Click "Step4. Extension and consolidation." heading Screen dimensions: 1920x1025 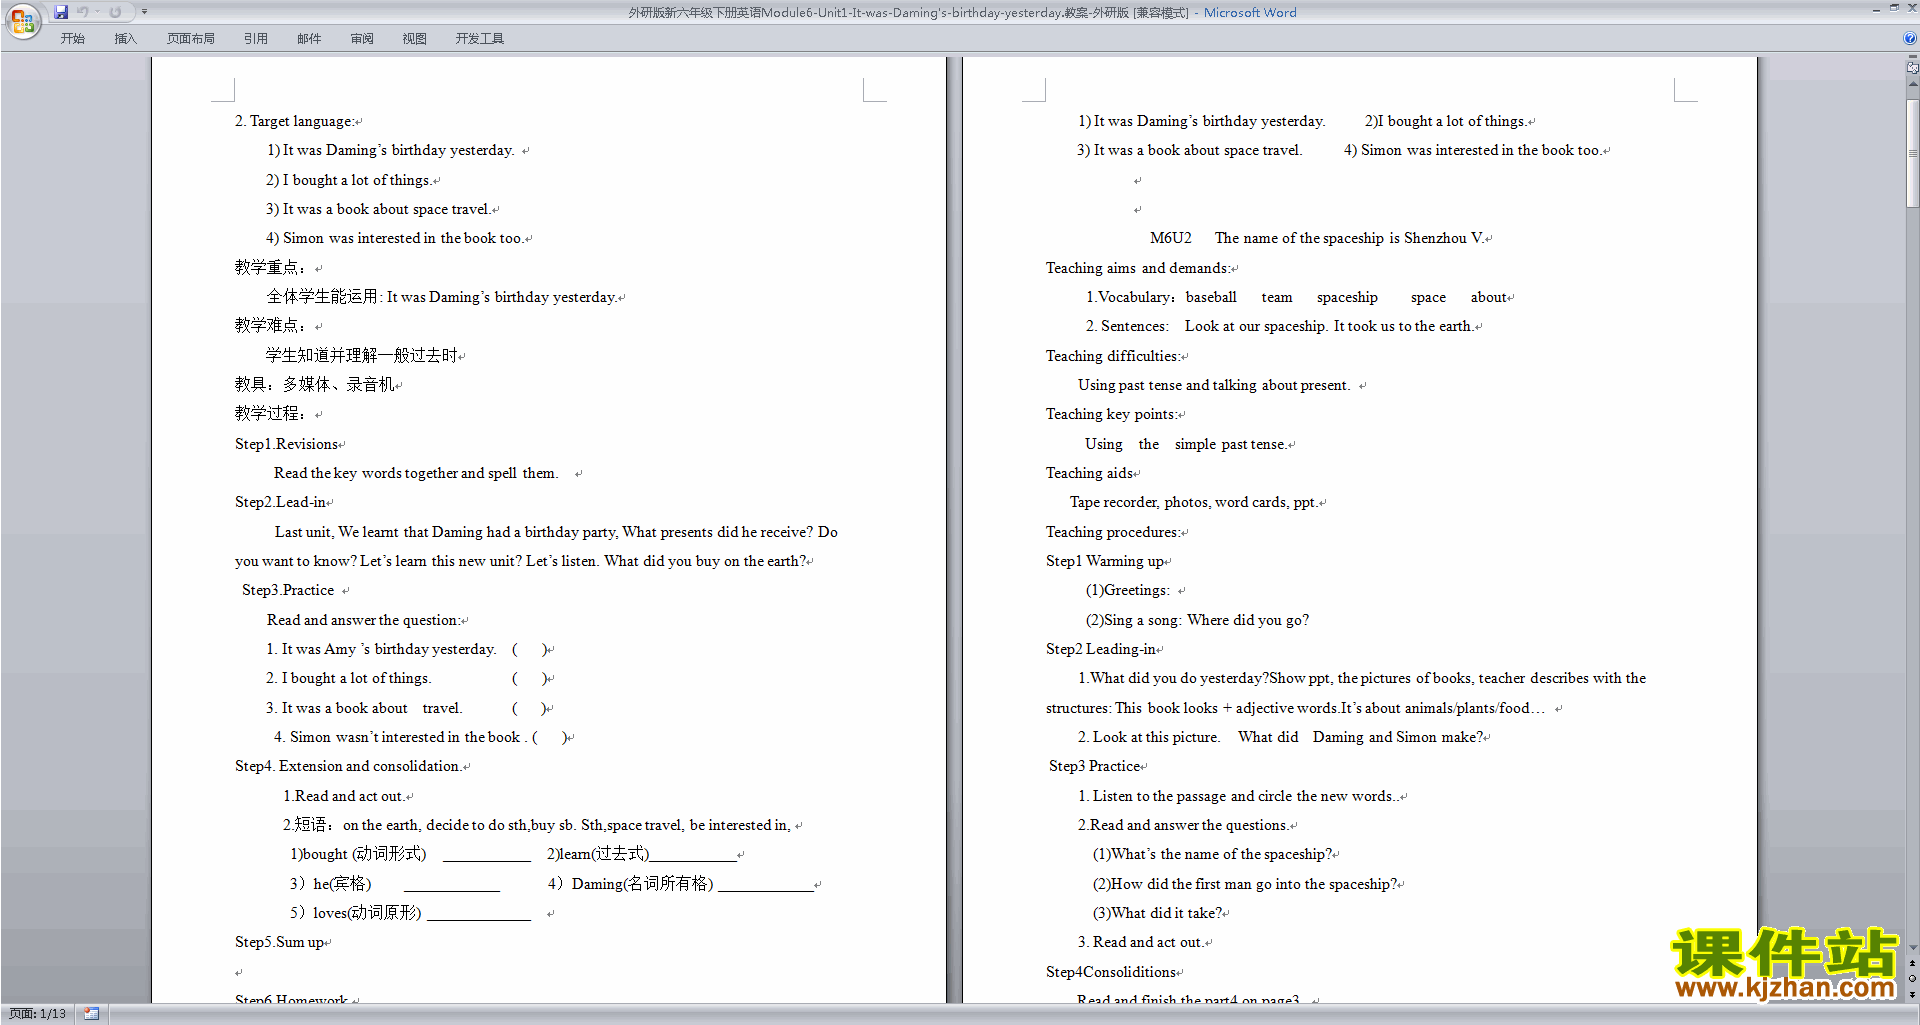pyautogui.click(x=348, y=766)
